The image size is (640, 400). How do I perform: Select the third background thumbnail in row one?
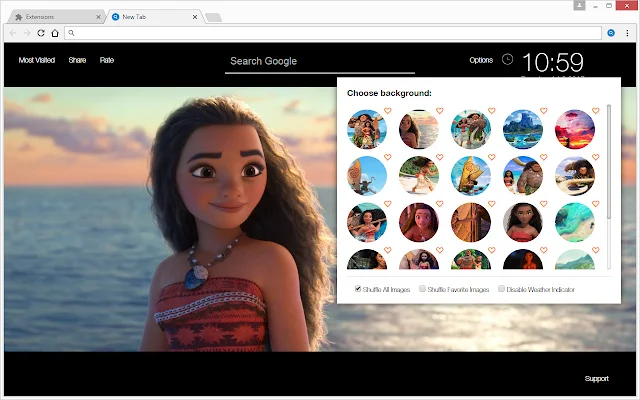pos(471,129)
